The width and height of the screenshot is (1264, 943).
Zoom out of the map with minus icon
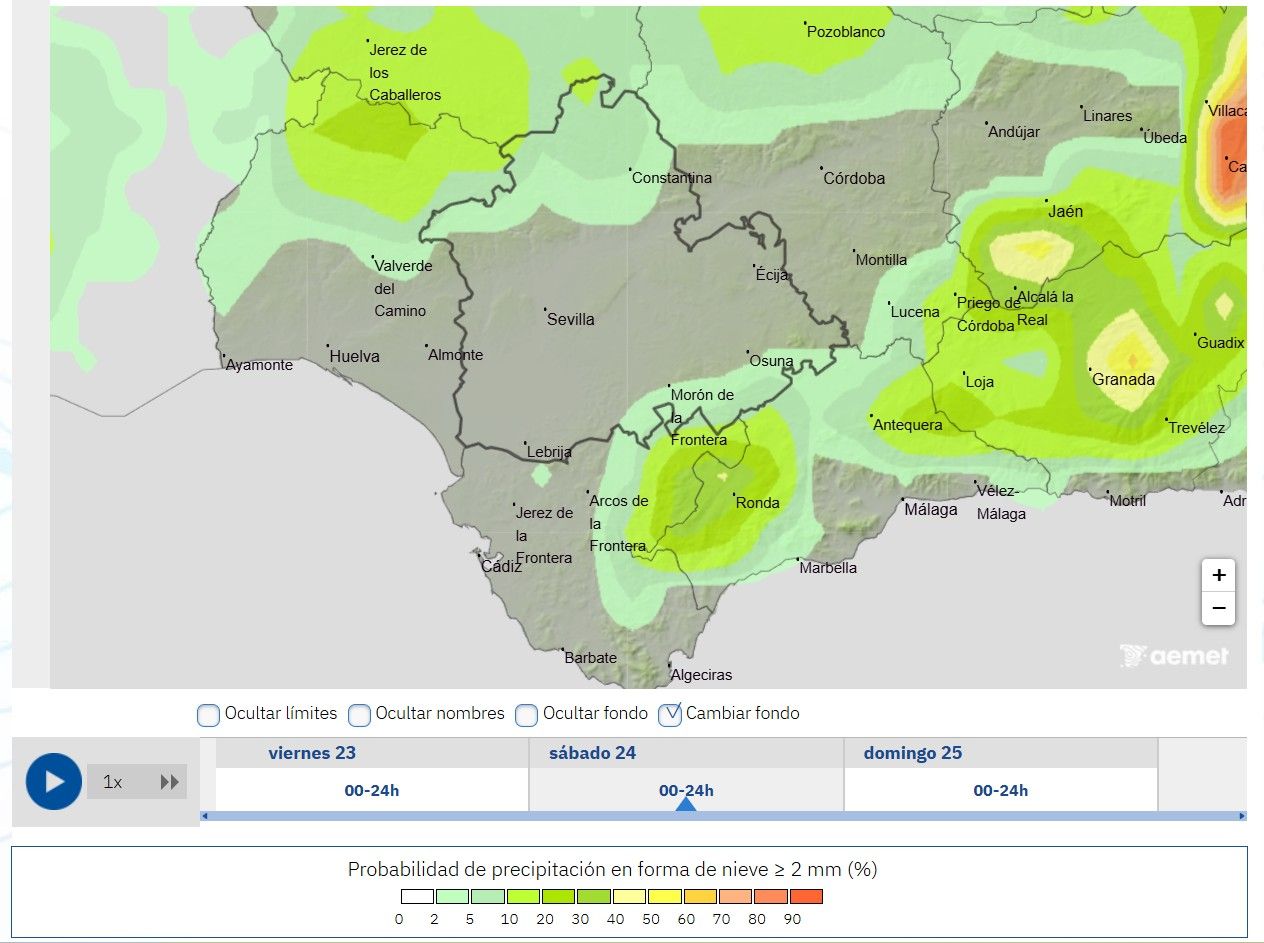1218,608
